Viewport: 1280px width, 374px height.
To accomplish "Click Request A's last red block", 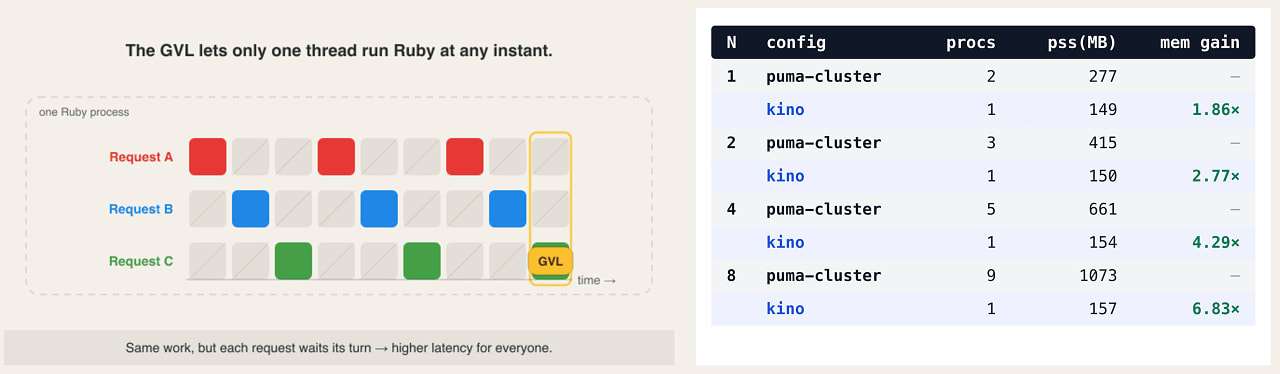I will (465, 157).
